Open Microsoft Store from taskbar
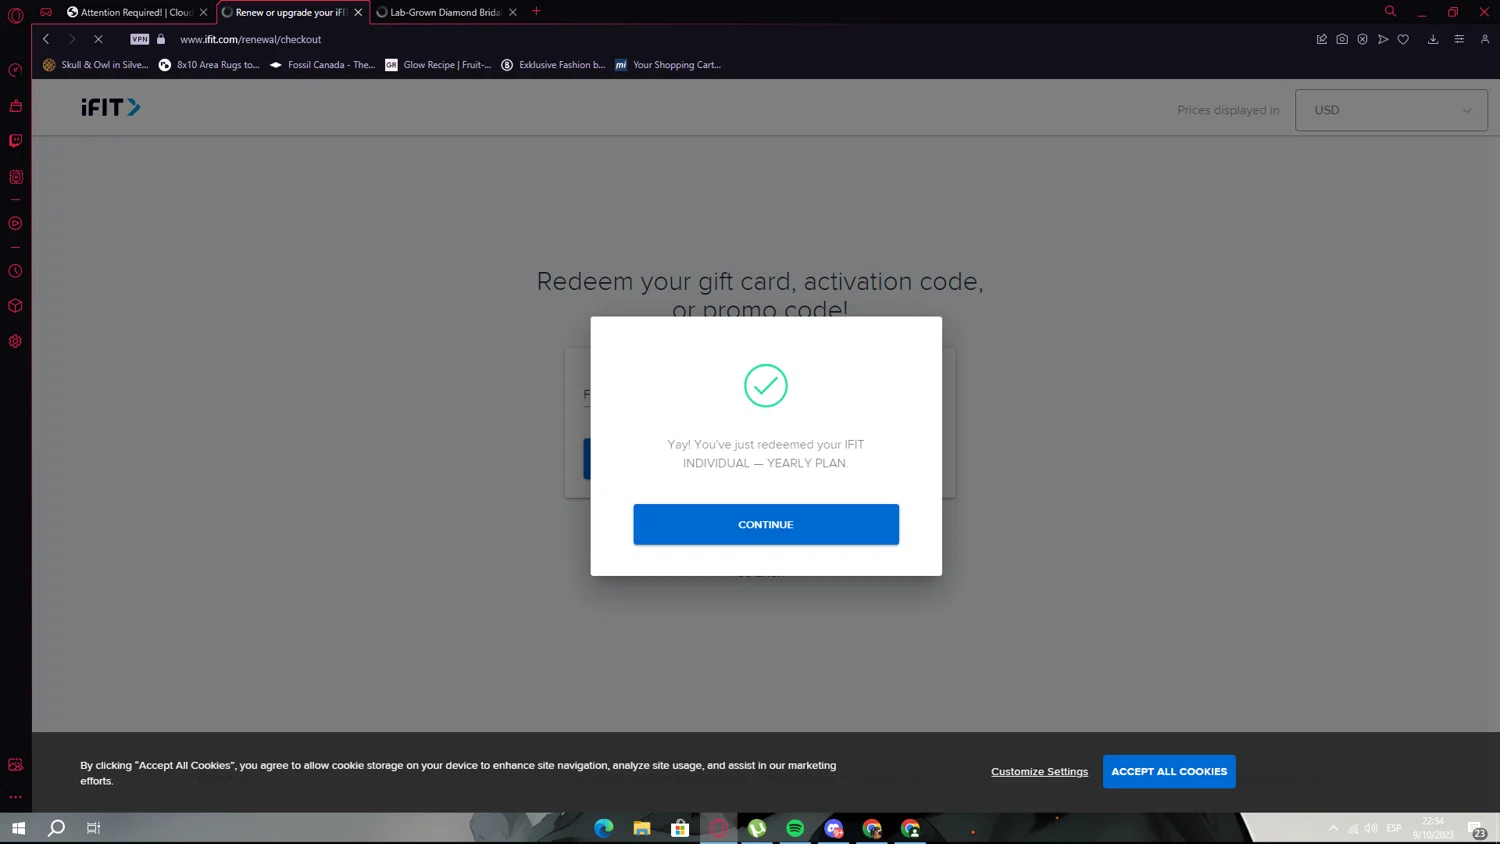 680,828
